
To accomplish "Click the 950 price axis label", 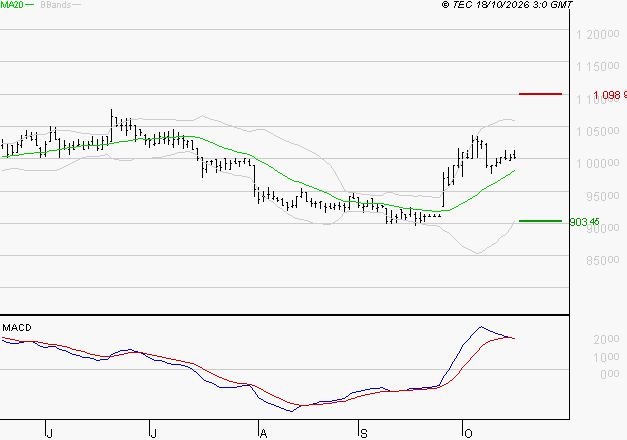I will coord(603,196).
